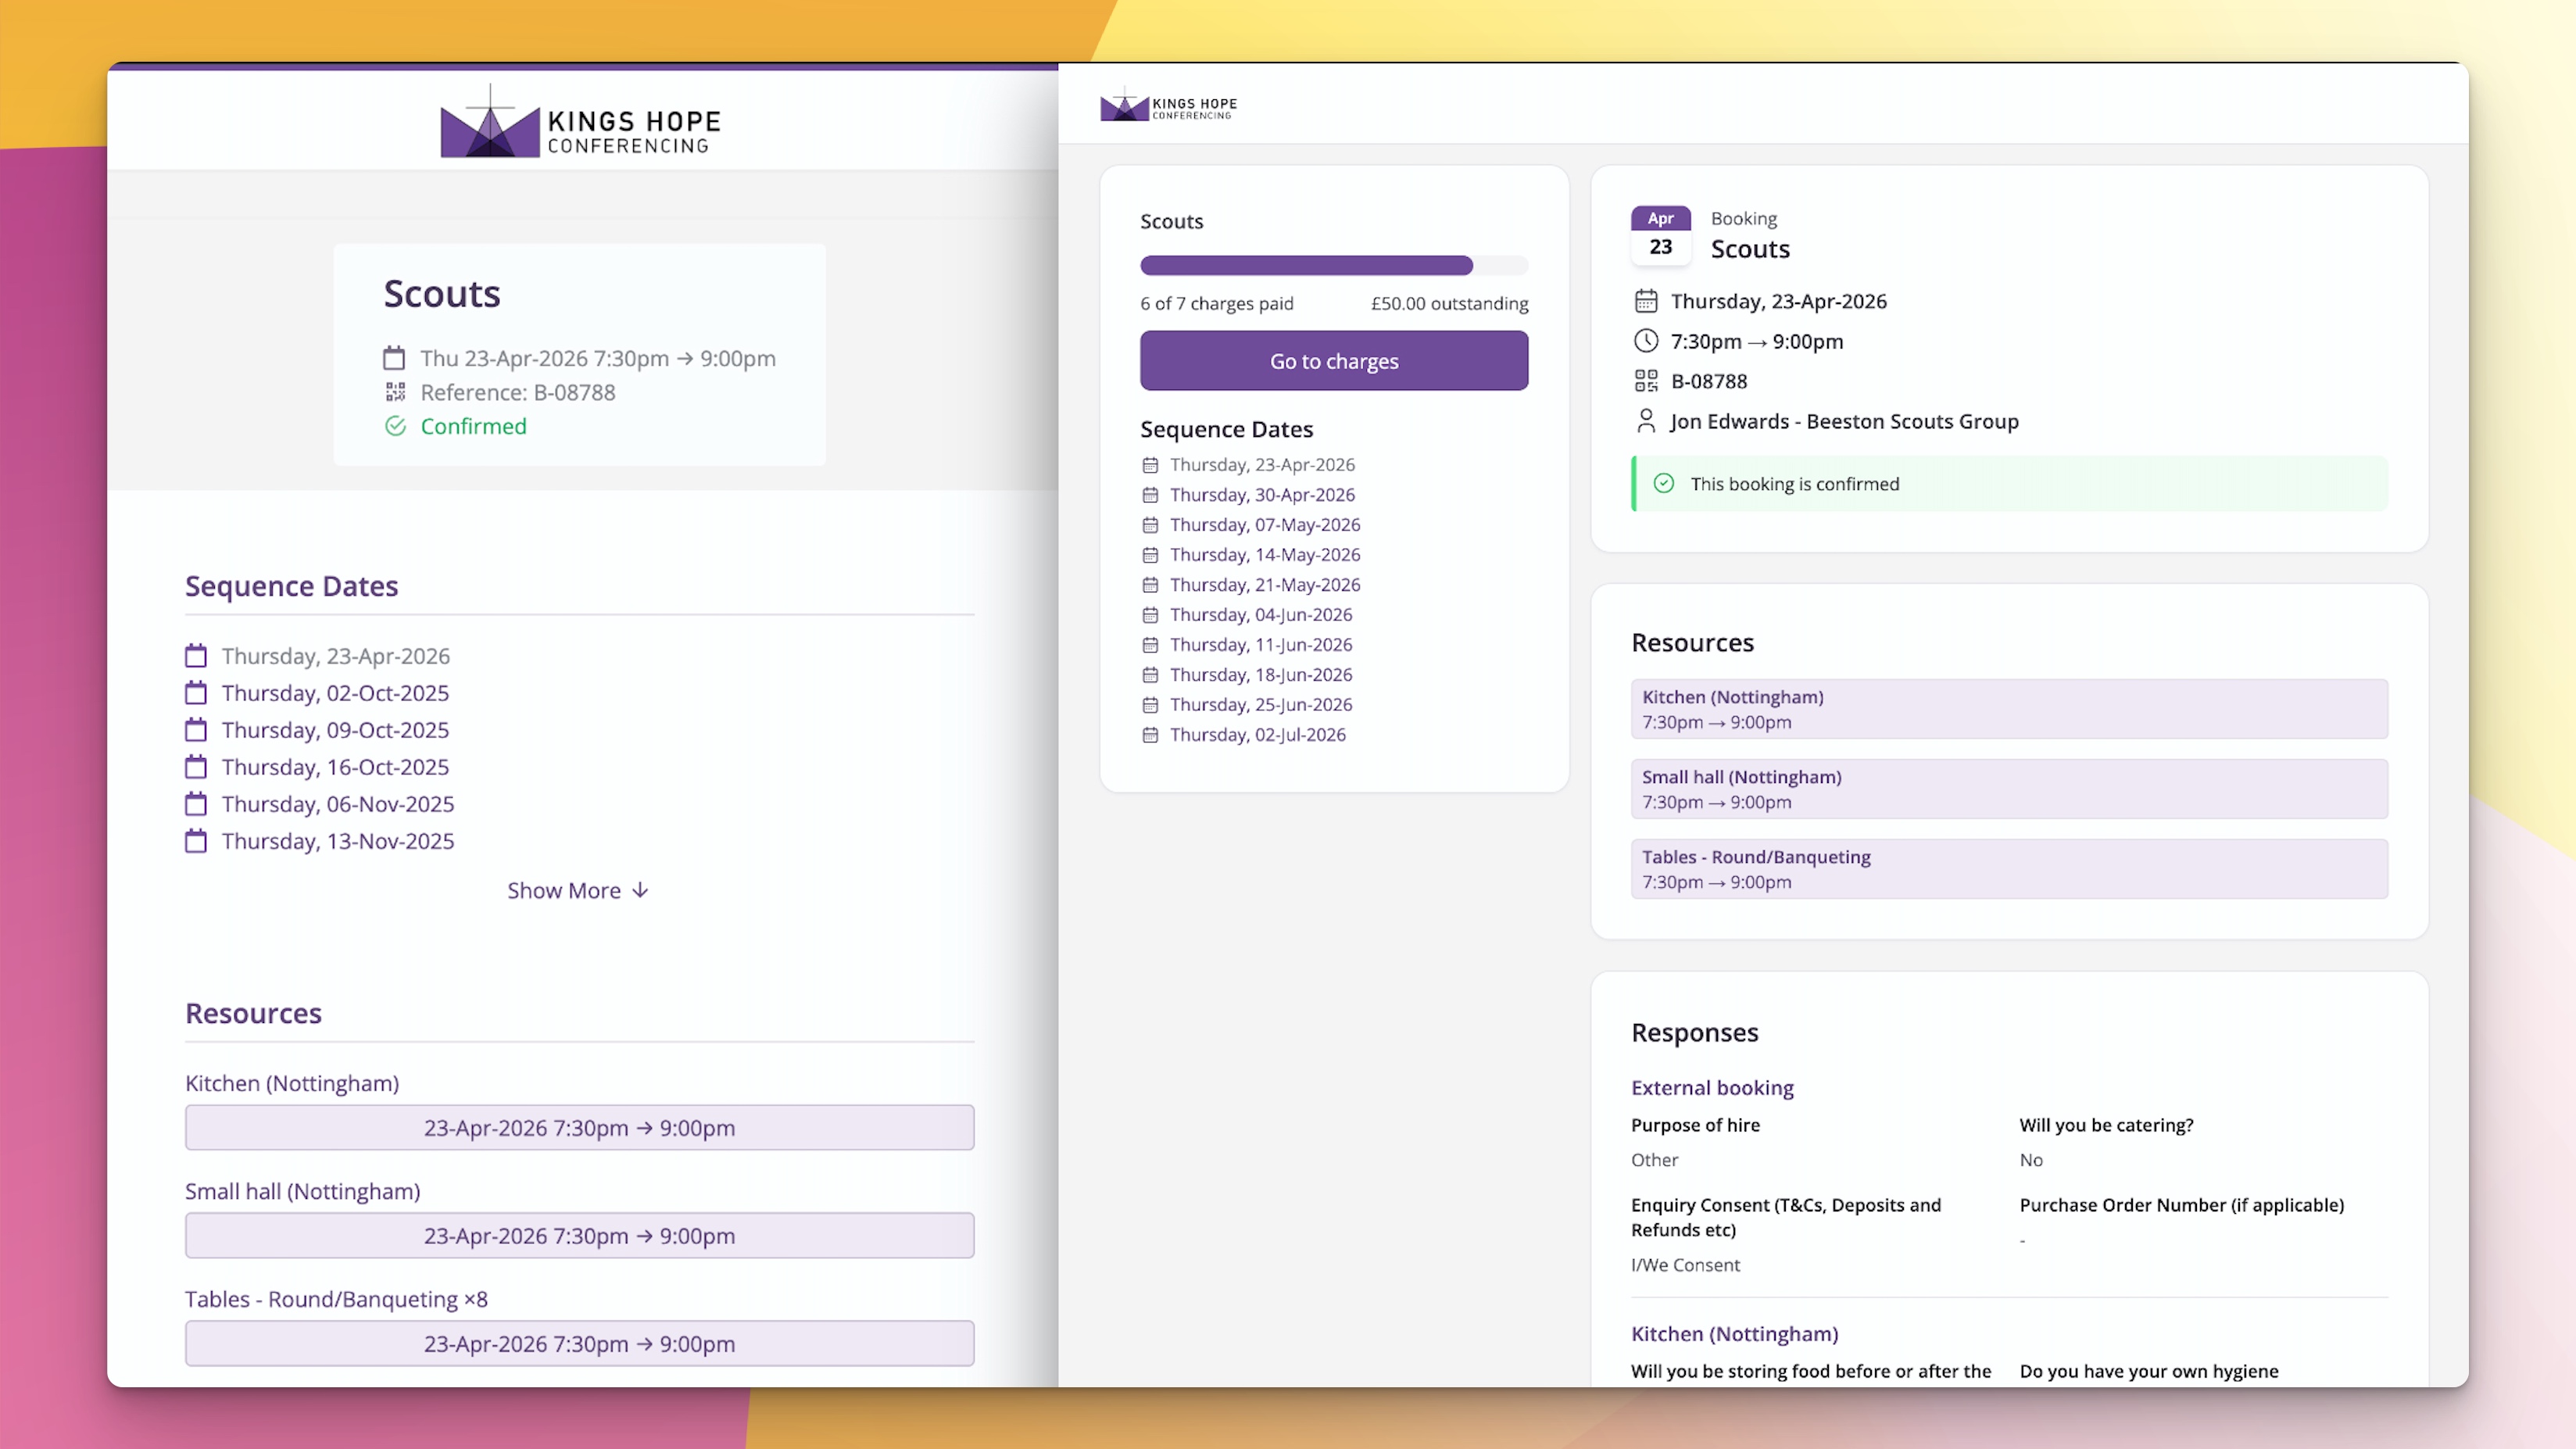This screenshot has height=1449, width=2576.
Task: Click calendar icon next to Thursday, 14-May-2026
Action: pos(1150,555)
